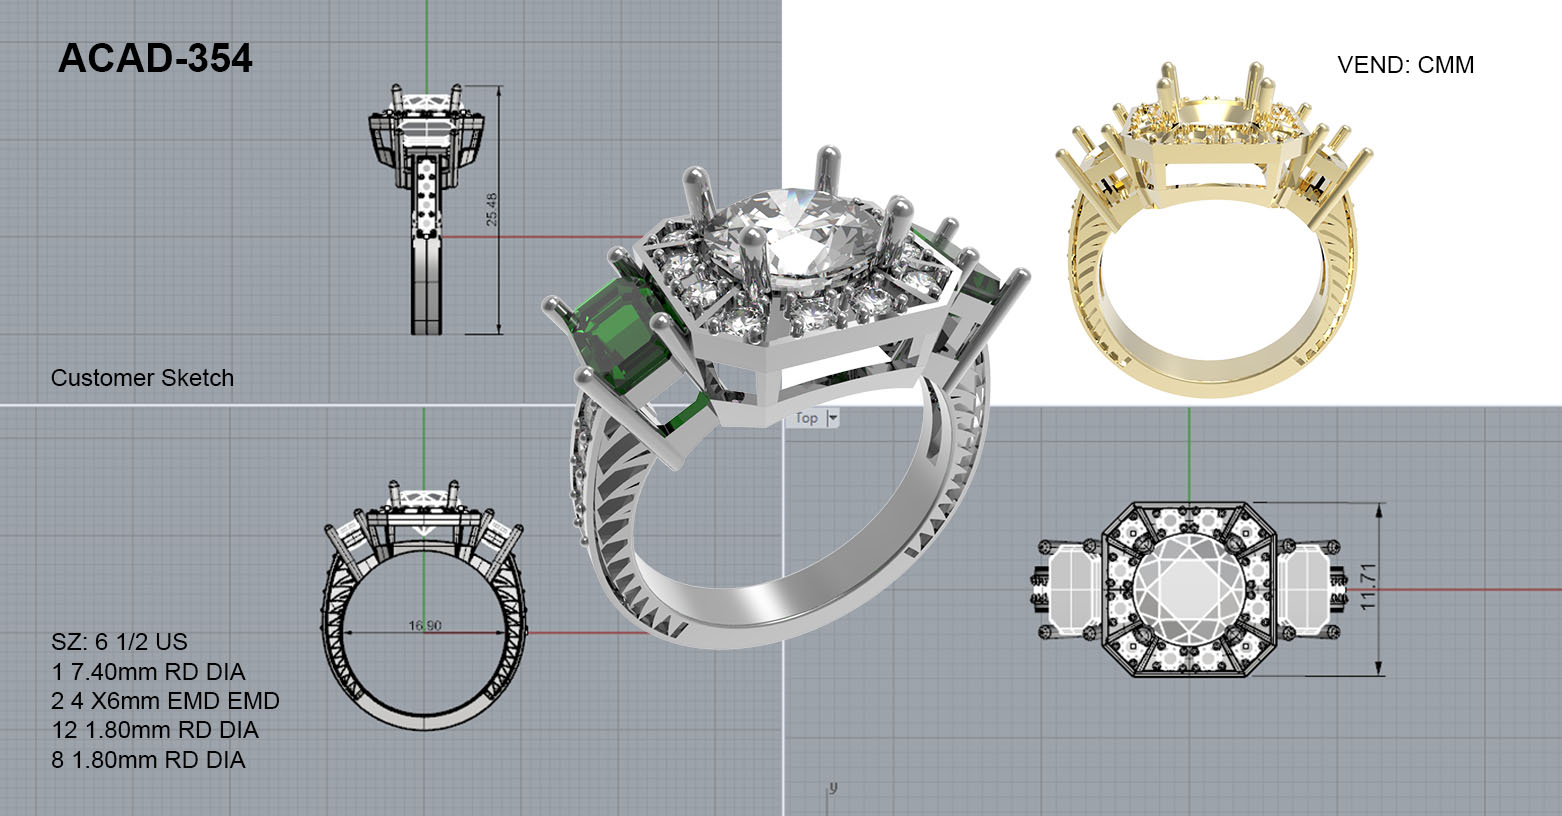Click the 16.90 inner diameter dimension
This screenshot has height=816, width=1562.
(x=425, y=626)
